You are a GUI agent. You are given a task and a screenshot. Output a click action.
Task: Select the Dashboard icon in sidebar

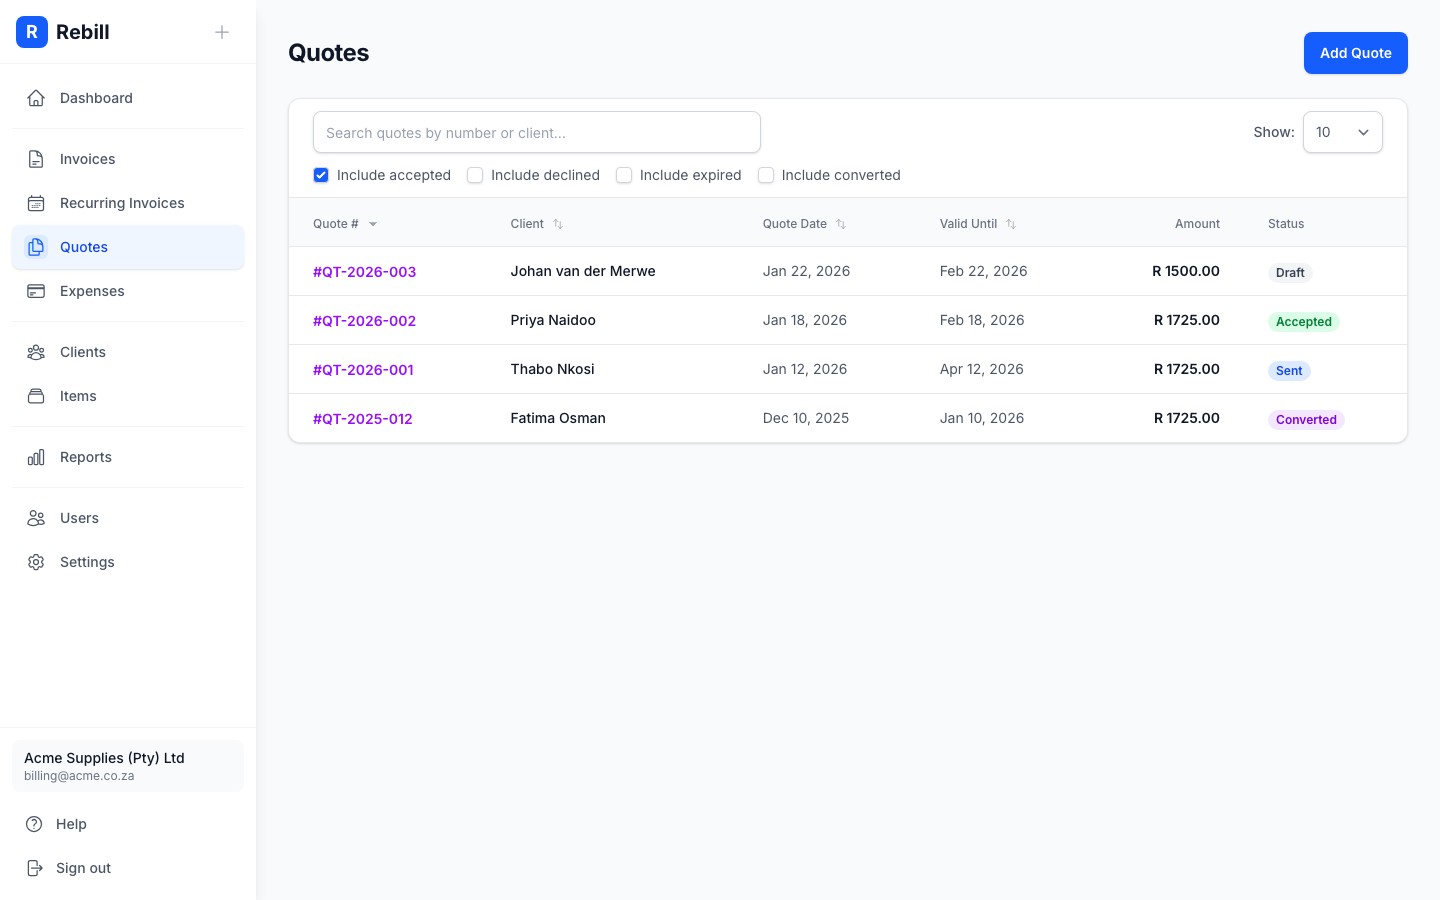tap(36, 97)
